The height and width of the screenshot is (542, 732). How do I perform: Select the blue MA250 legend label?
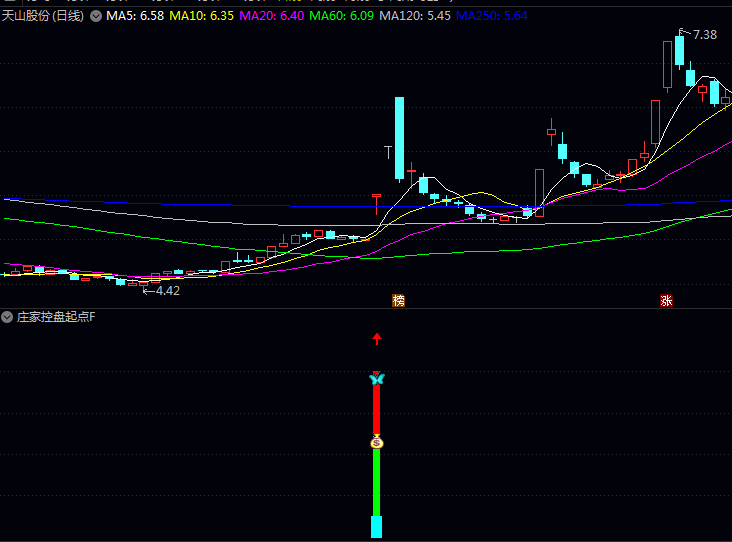[x=491, y=17]
